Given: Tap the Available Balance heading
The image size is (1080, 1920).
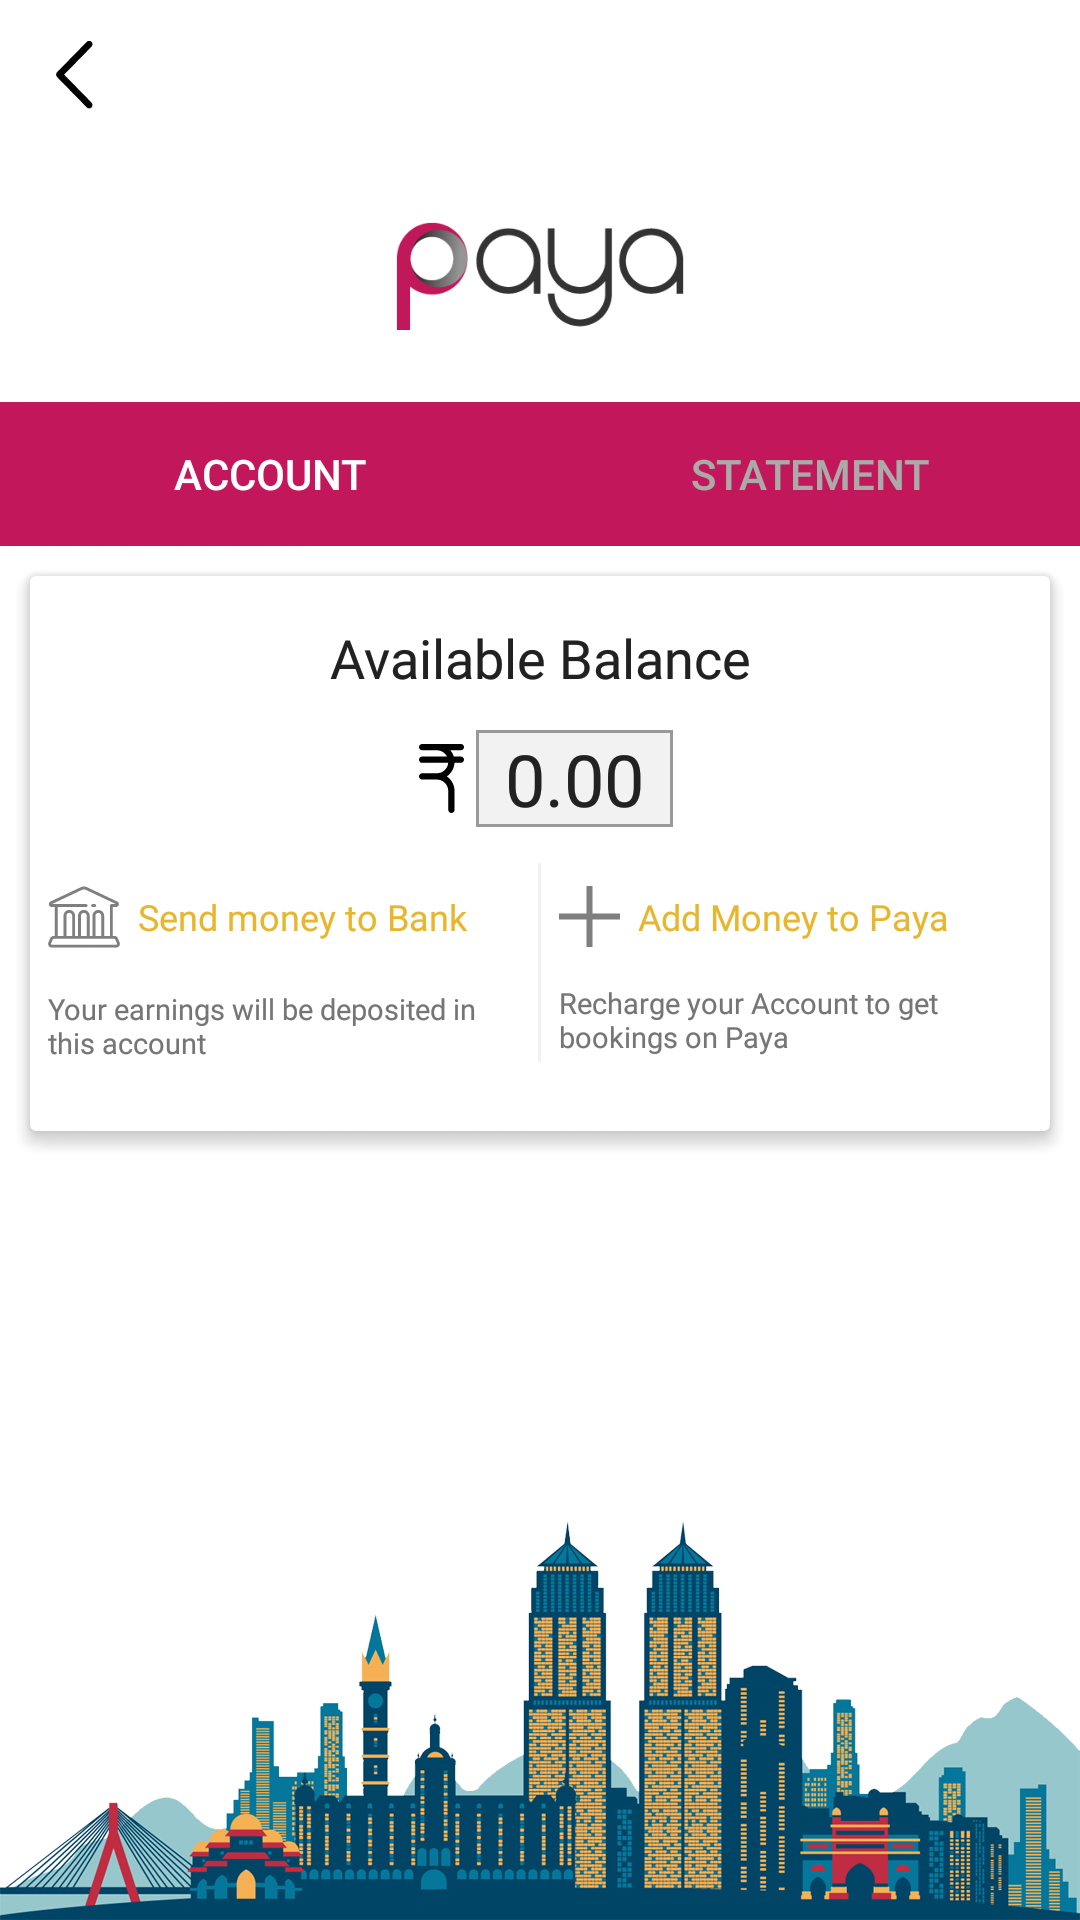Looking at the screenshot, I should 540,661.
